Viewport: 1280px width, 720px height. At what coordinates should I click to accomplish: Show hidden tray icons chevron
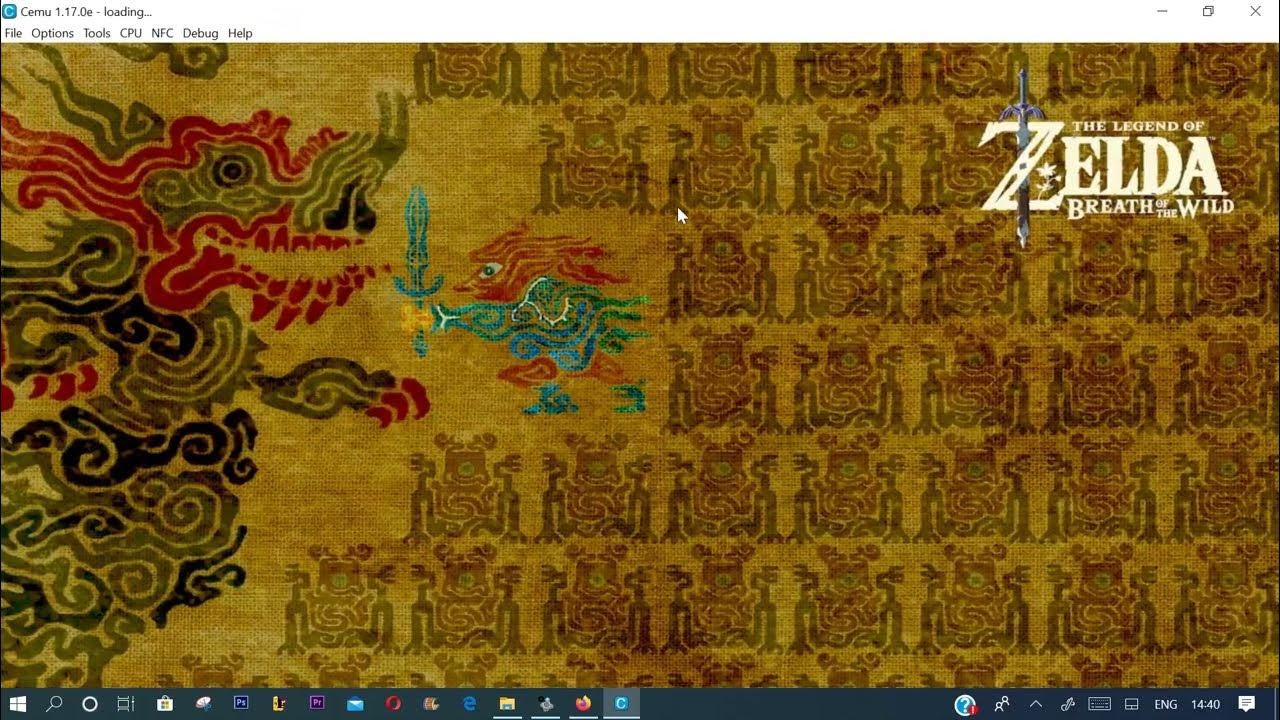pyautogui.click(x=1036, y=704)
